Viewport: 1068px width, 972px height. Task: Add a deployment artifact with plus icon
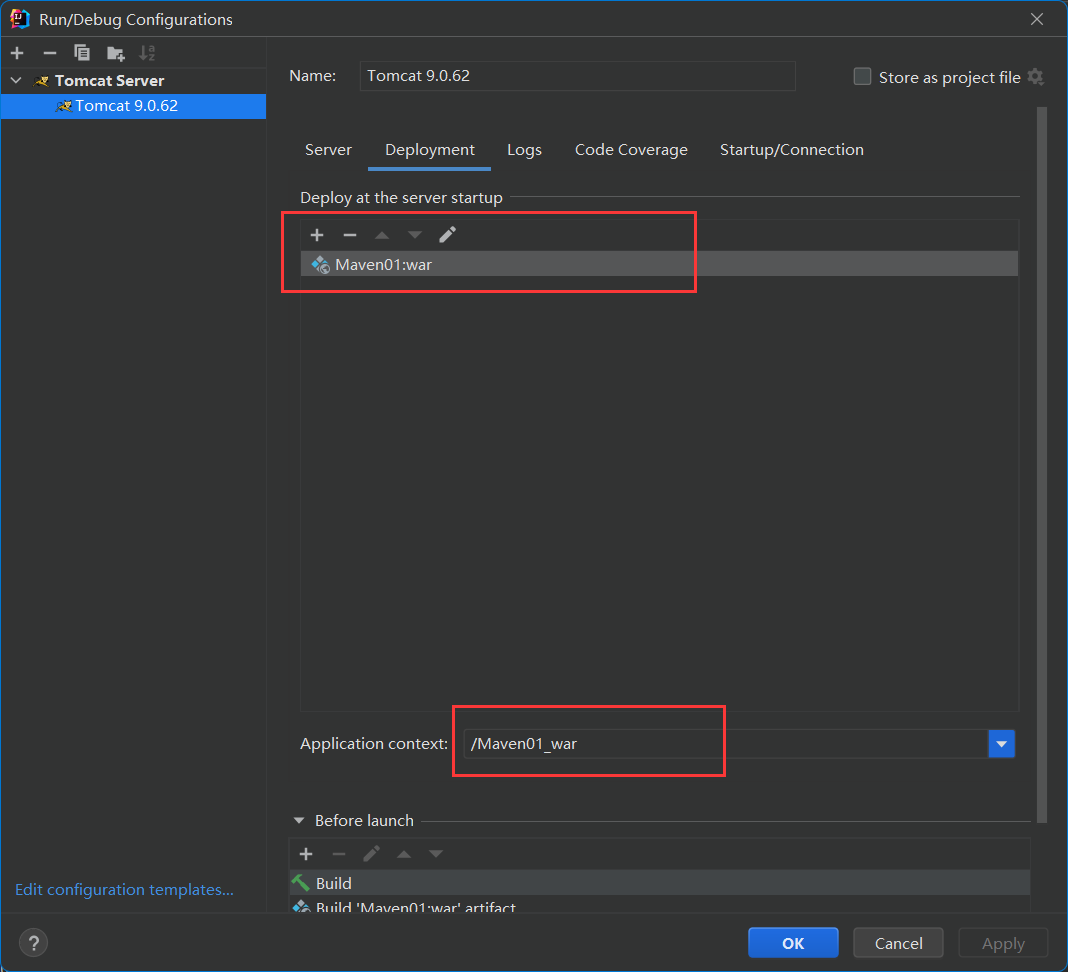point(317,235)
